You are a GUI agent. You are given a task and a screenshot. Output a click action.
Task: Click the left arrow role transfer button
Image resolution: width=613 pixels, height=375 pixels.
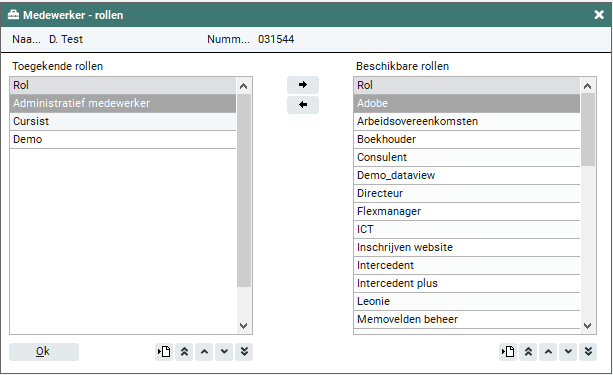(x=303, y=105)
